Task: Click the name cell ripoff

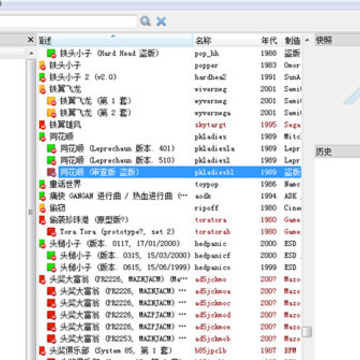Action: click(207, 208)
